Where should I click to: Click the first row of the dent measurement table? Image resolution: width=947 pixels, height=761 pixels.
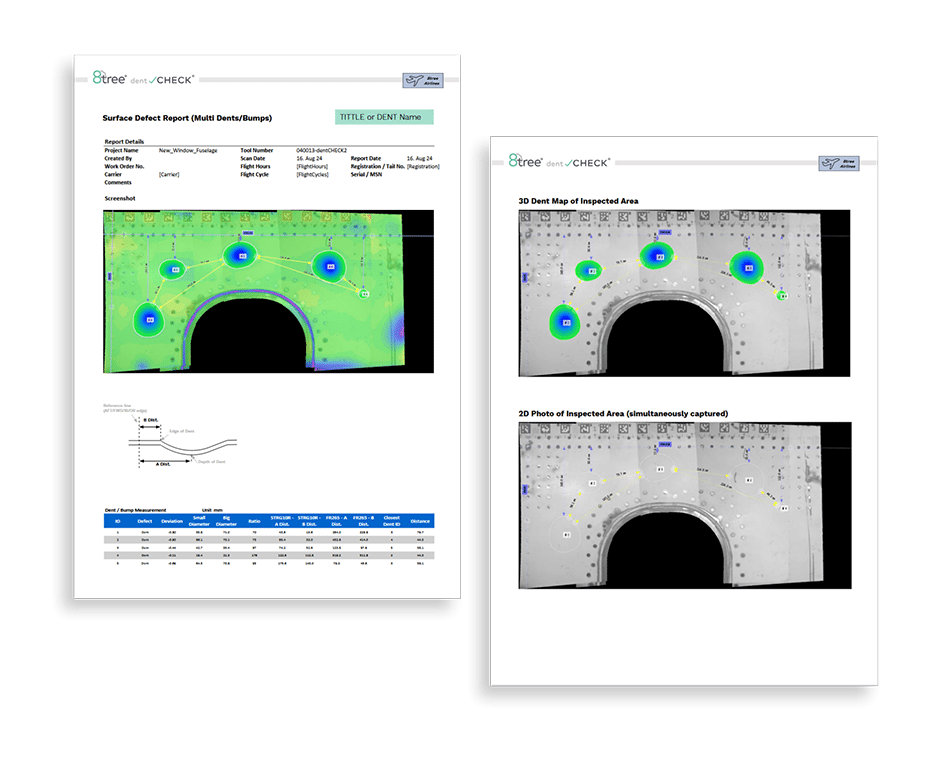pos(269,533)
